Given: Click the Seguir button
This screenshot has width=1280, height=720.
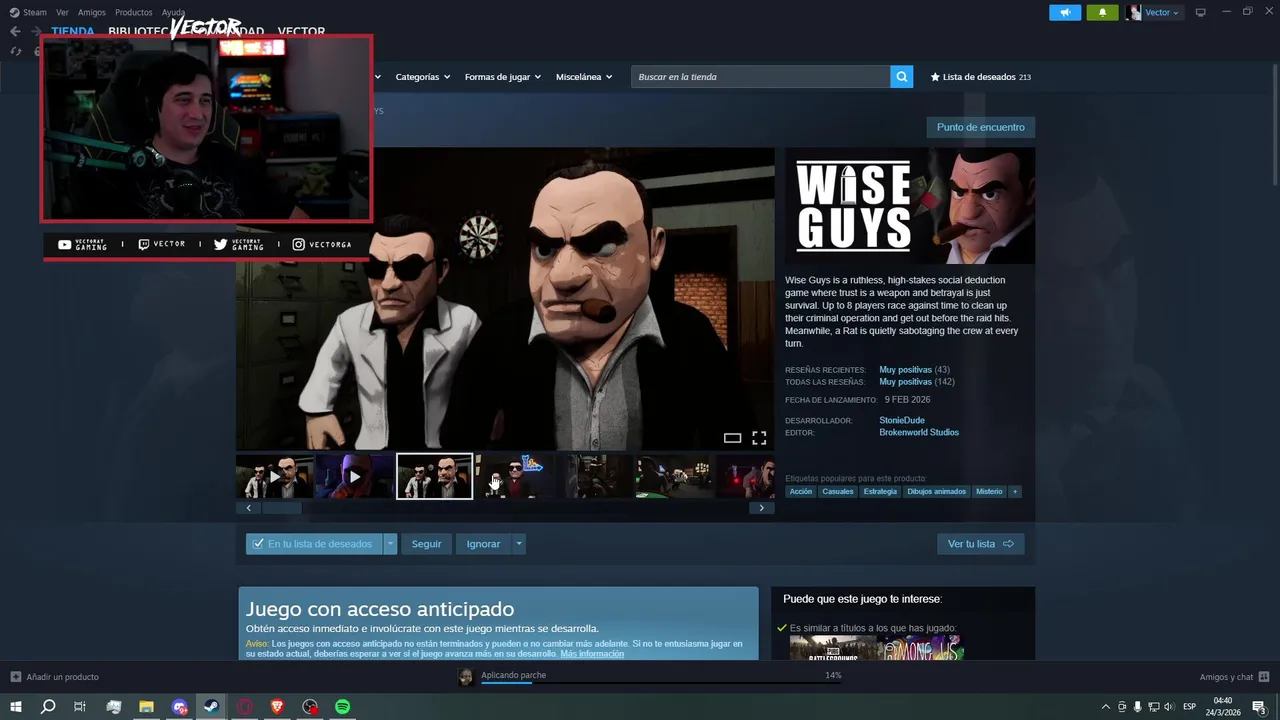Looking at the screenshot, I should coord(427,544).
